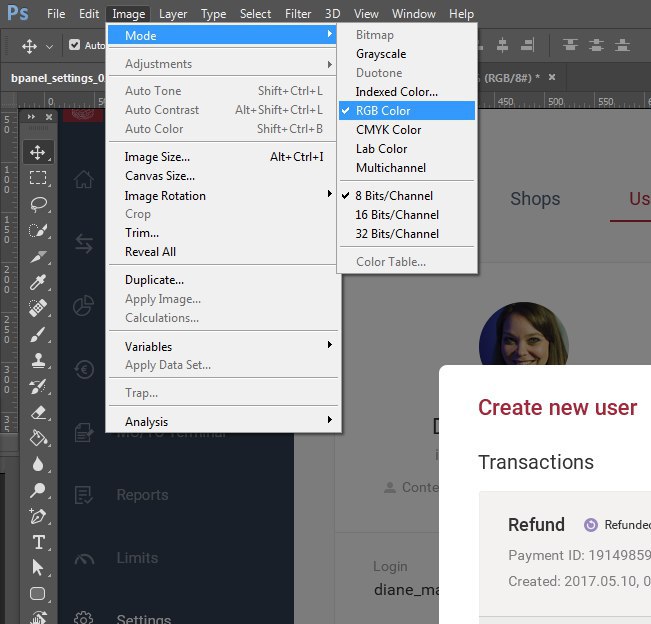The width and height of the screenshot is (651, 624).
Task: Toggle the Auto-Select checkbox
Action: click(x=74, y=44)
